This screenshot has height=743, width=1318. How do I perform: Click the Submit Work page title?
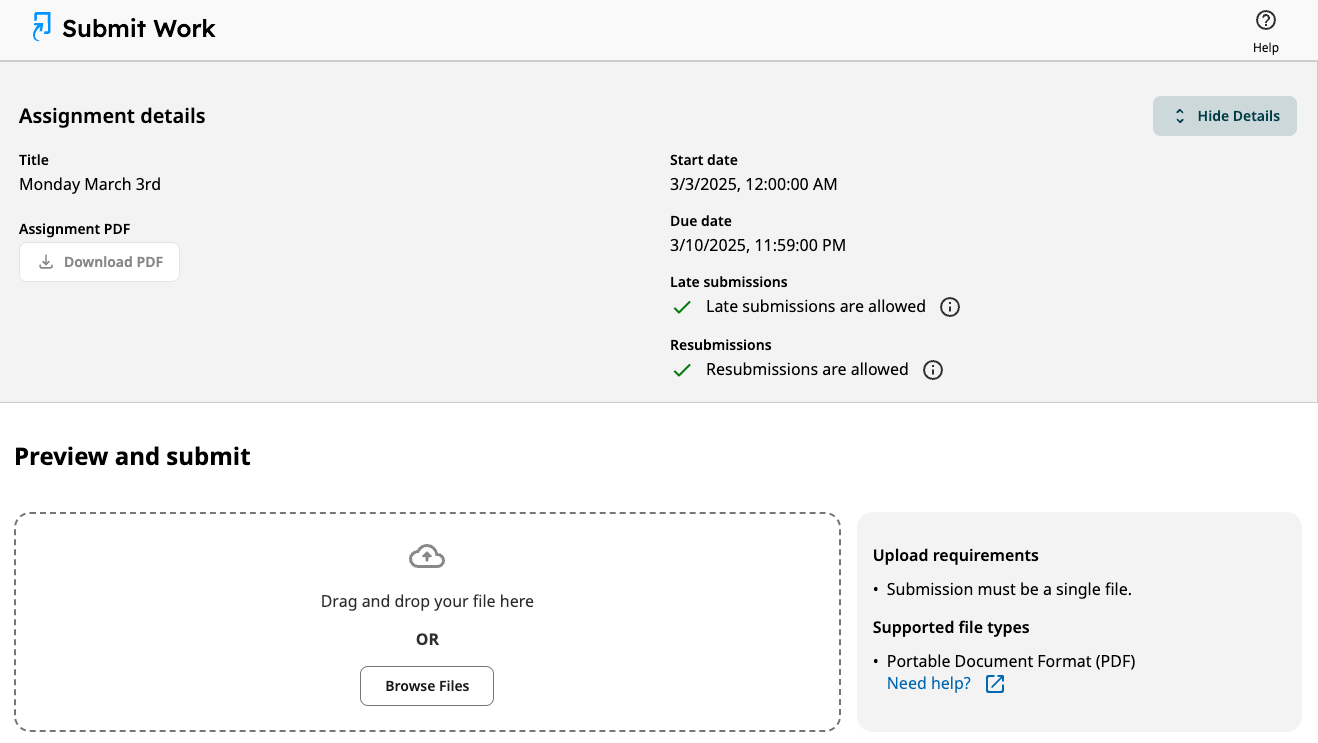[139, 29]
